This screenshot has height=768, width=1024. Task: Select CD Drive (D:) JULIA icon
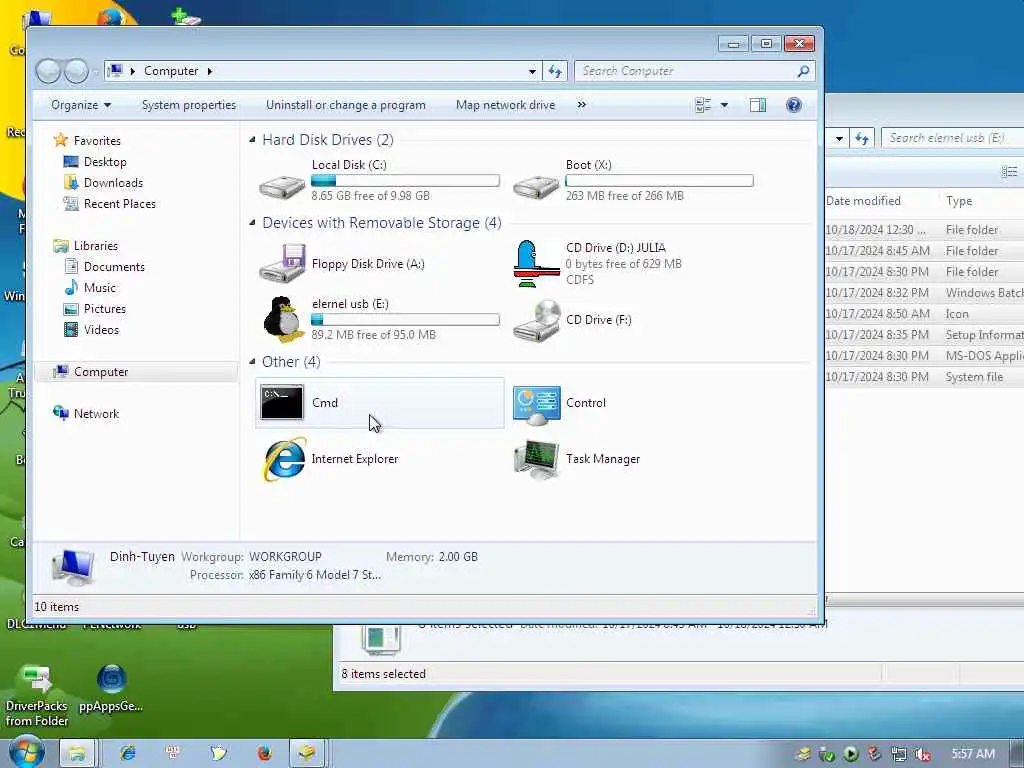[536, 263]
